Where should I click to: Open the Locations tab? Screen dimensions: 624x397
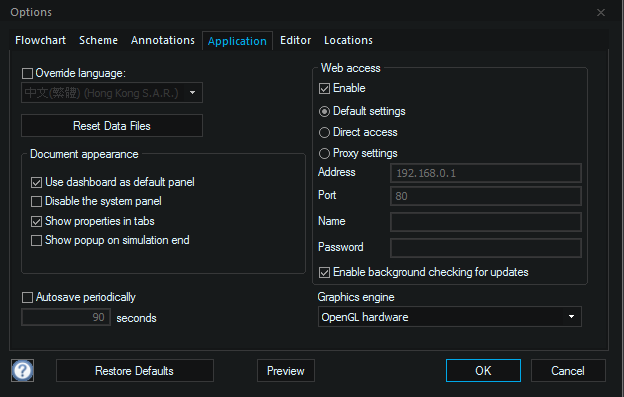[x=348, y=40]
